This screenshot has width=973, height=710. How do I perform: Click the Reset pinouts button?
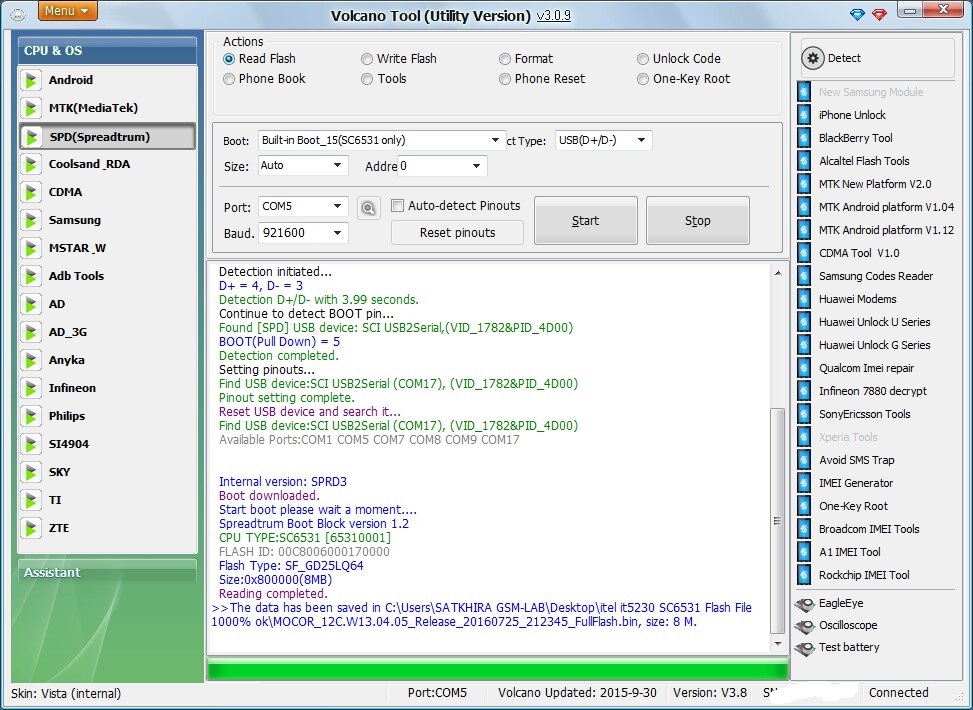(457, 233)
